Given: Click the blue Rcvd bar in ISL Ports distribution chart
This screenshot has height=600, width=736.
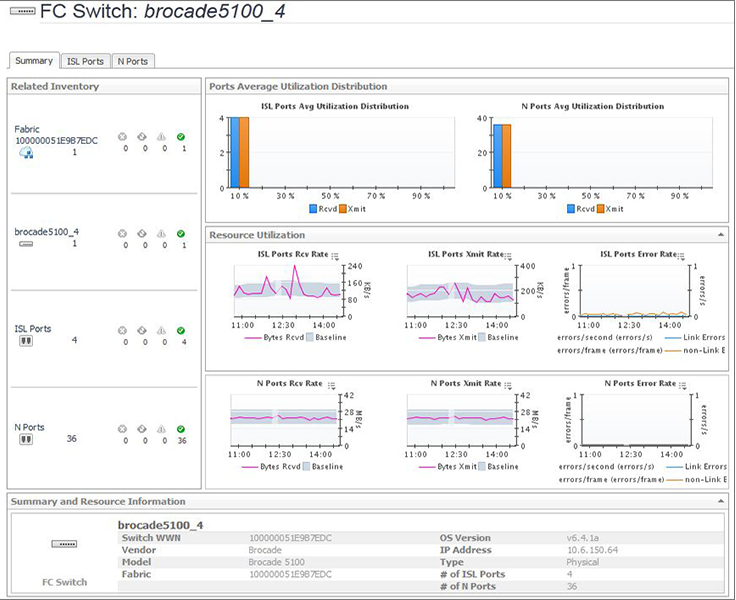Looking at the screenshot, I should (235, 153).
